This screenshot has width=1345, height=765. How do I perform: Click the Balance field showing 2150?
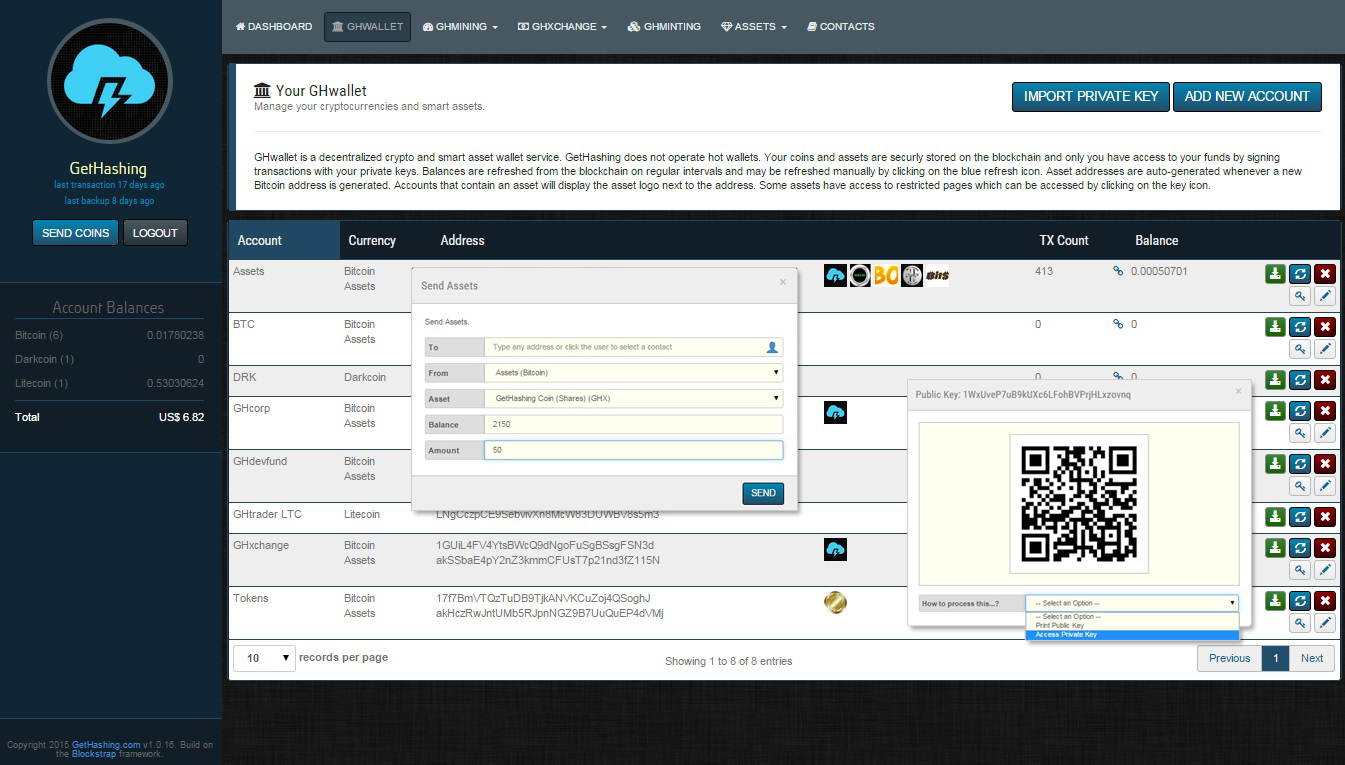click(x=634, y=424)
